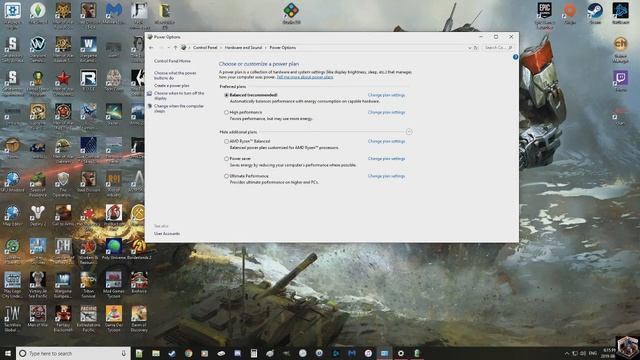Focus the Search Control Panel box

click(x=498, y=48)
